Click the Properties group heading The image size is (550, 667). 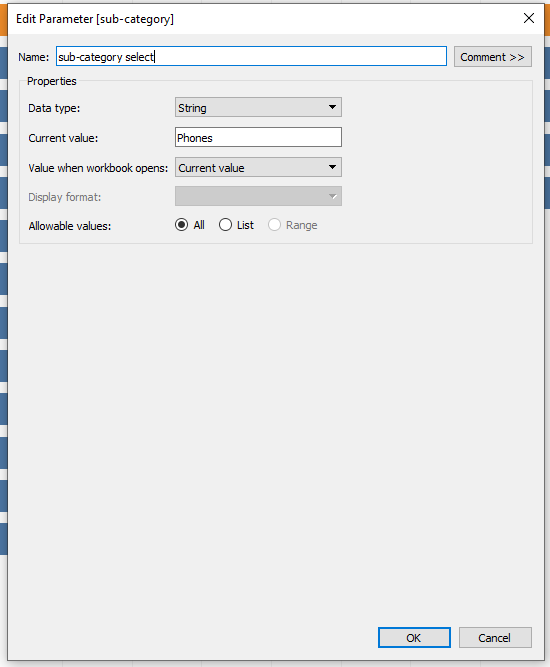point(51,81)
